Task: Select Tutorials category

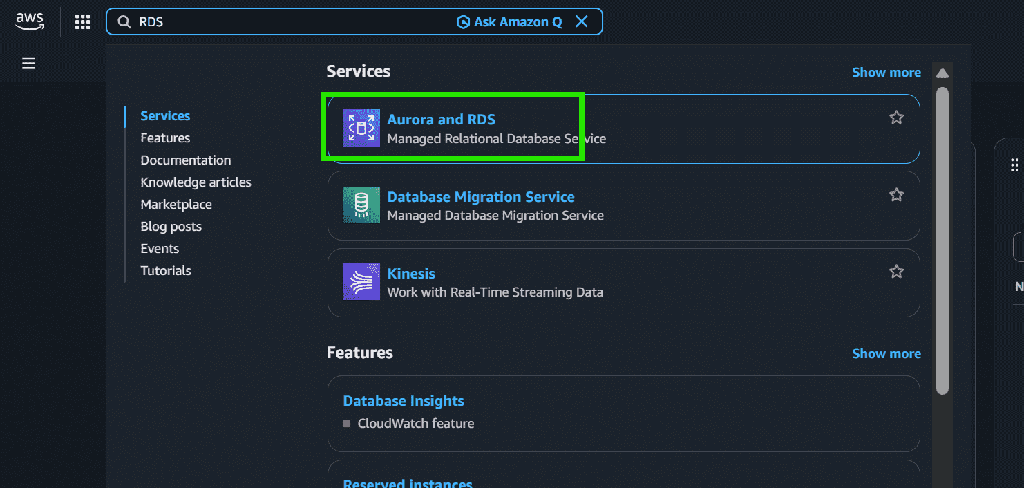Action: 166,270
